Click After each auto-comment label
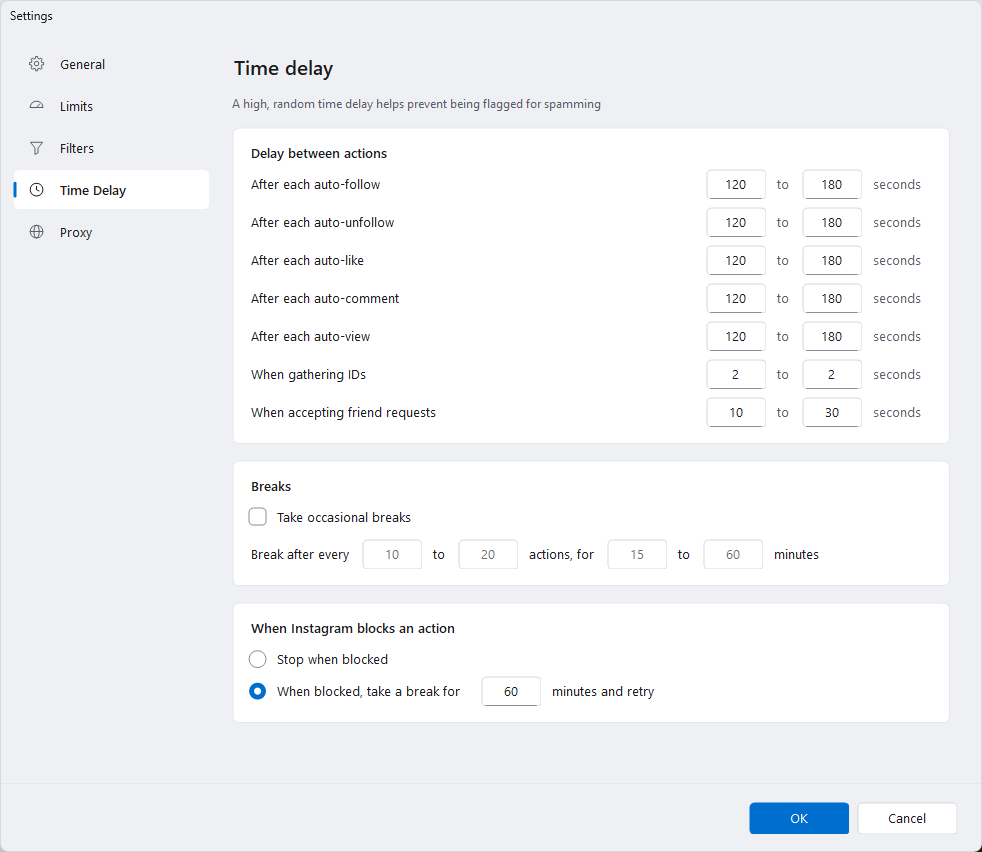 [x=325, y=298]
